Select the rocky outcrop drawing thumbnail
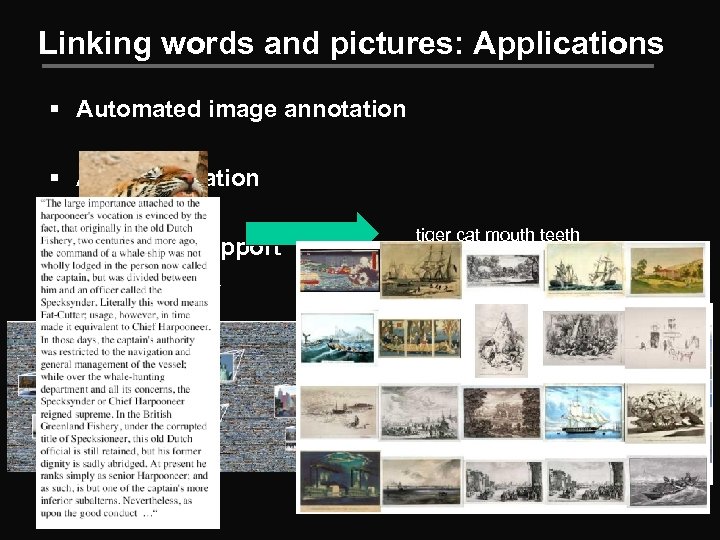 pyautogui.click(x=666, y=413)
